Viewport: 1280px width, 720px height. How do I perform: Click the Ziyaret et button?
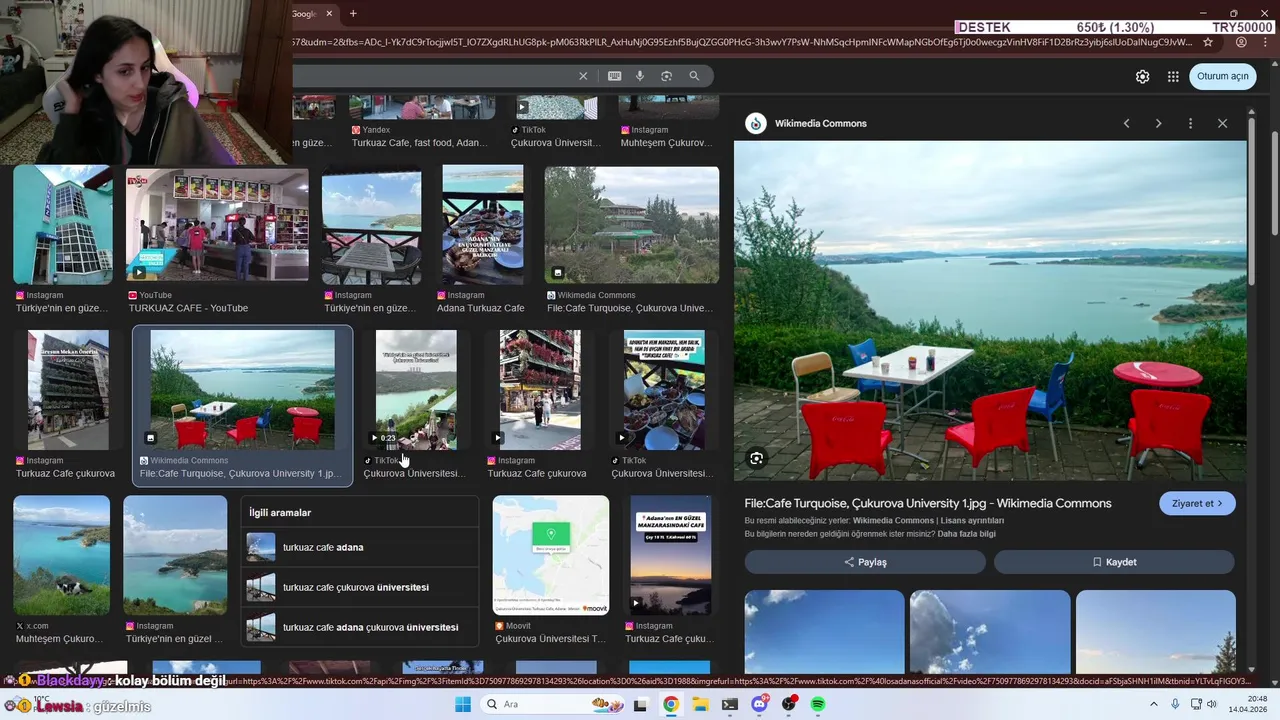(1197, 503)
